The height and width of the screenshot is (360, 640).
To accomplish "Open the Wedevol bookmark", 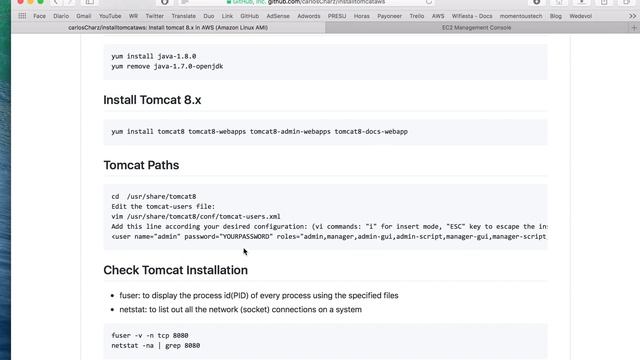I will [x=580, y=16].
